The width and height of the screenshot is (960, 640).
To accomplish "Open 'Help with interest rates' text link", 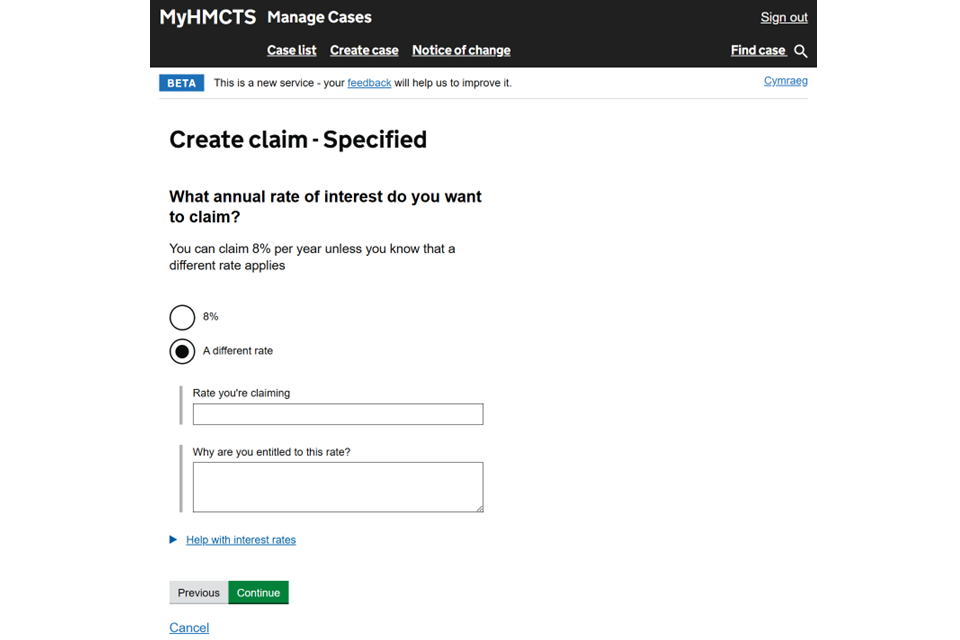I will (x=241, y=540).
